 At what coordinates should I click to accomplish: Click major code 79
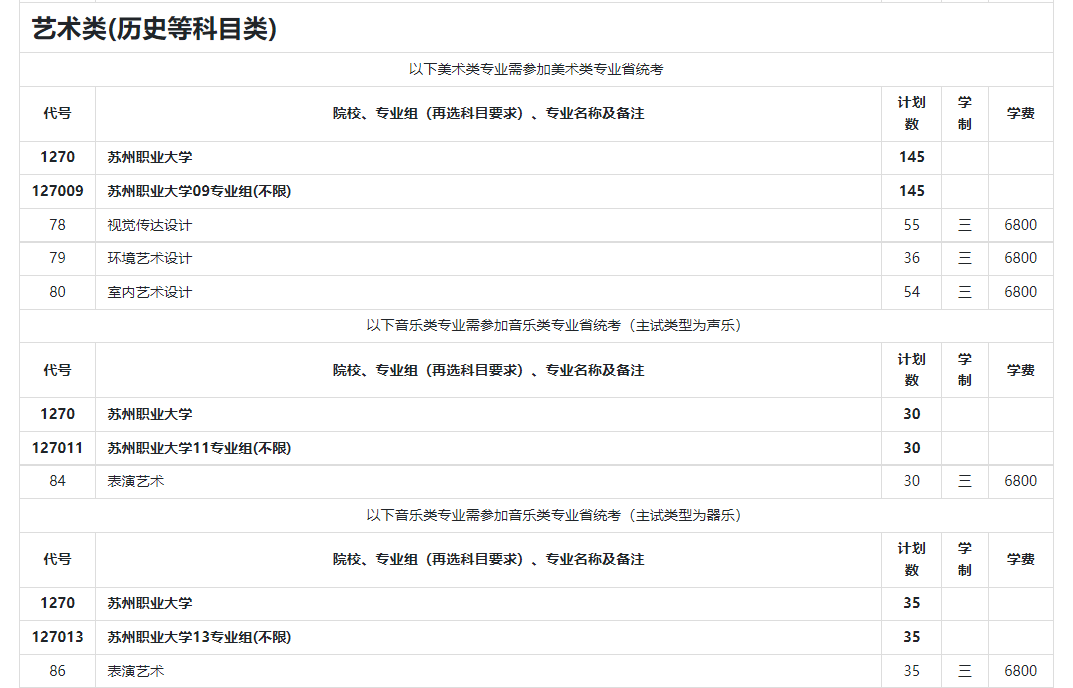(x=57, y=258)
